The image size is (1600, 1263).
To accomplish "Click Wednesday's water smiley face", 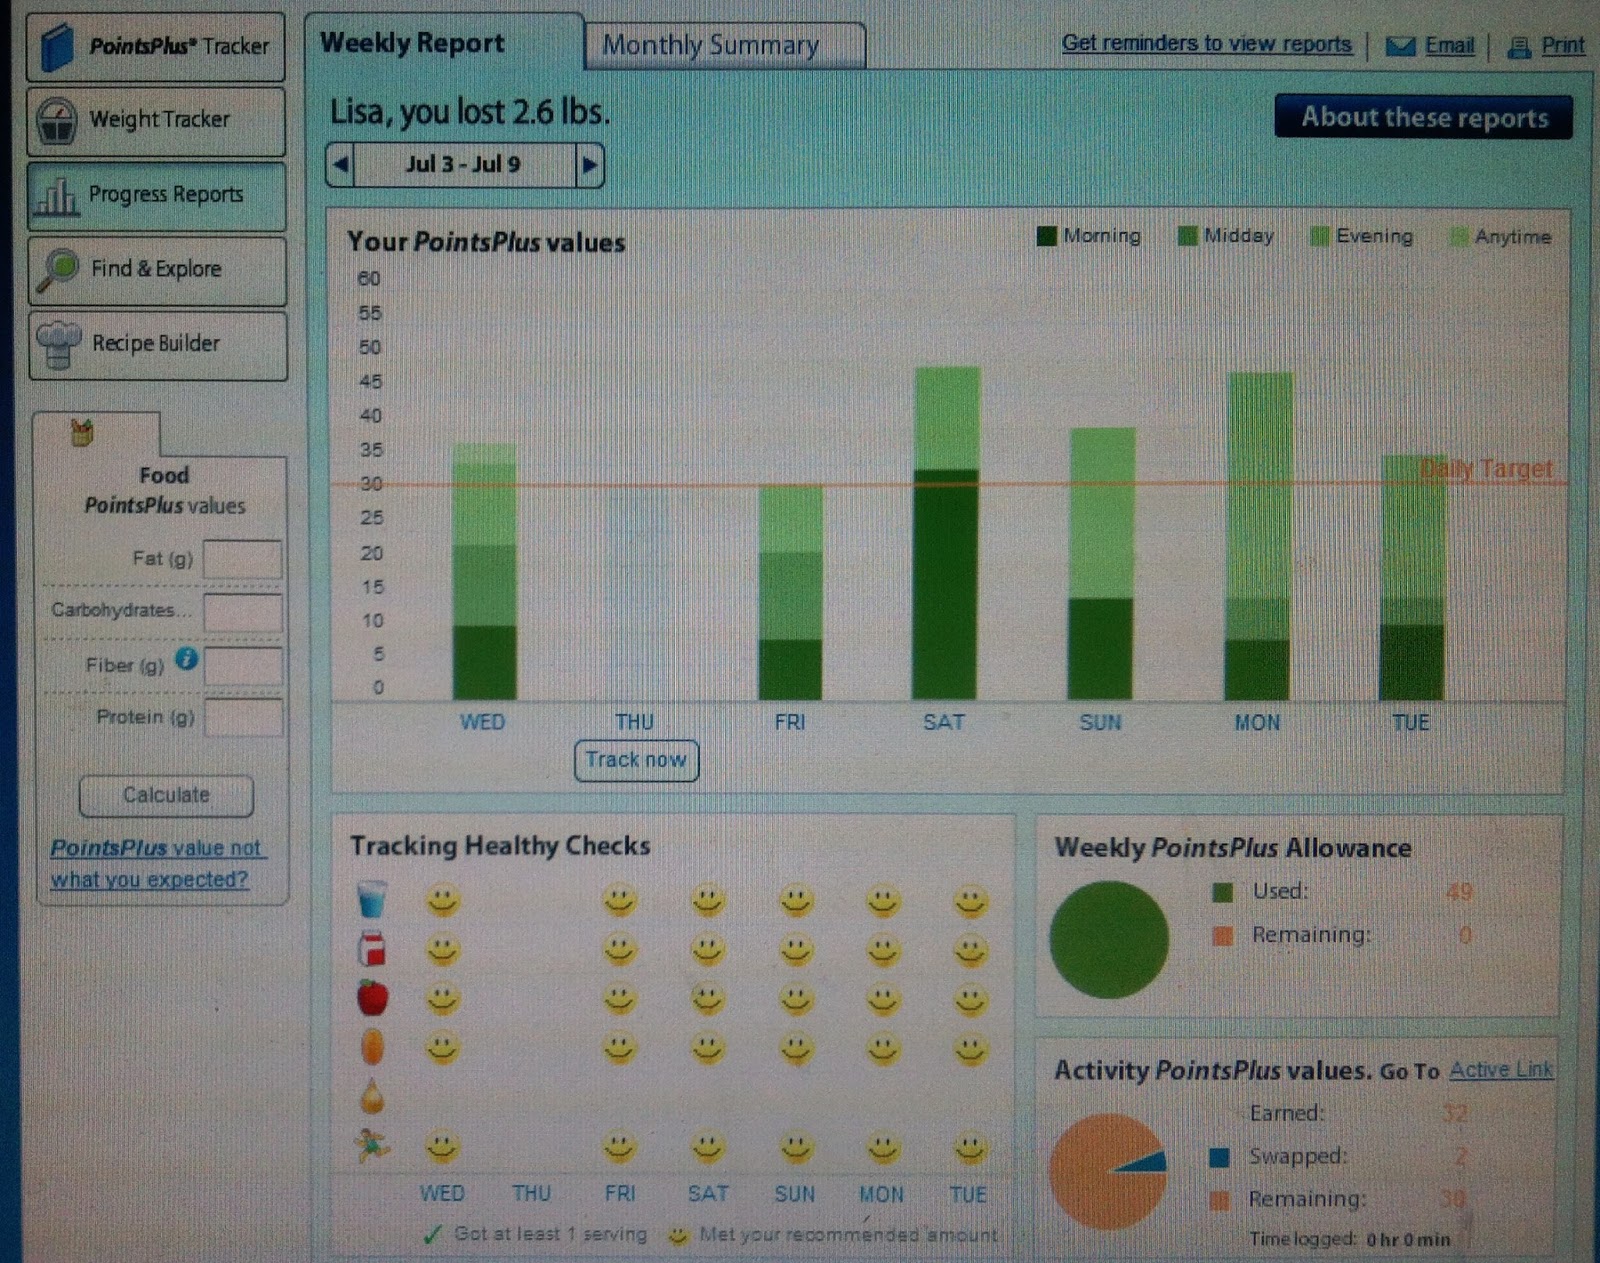I will (x=443, y=901).
